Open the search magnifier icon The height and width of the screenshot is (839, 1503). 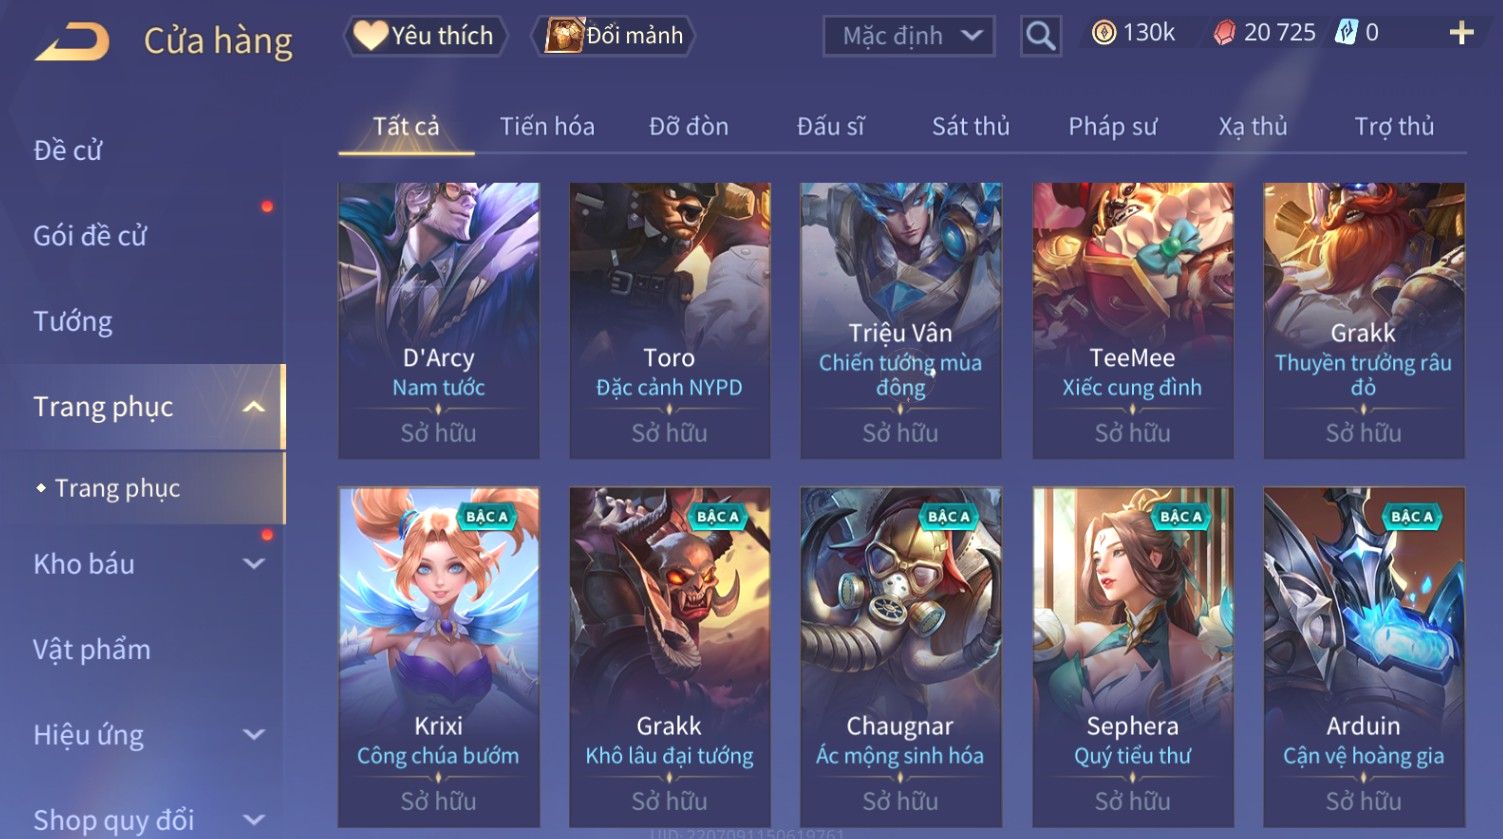[1040, 36]
